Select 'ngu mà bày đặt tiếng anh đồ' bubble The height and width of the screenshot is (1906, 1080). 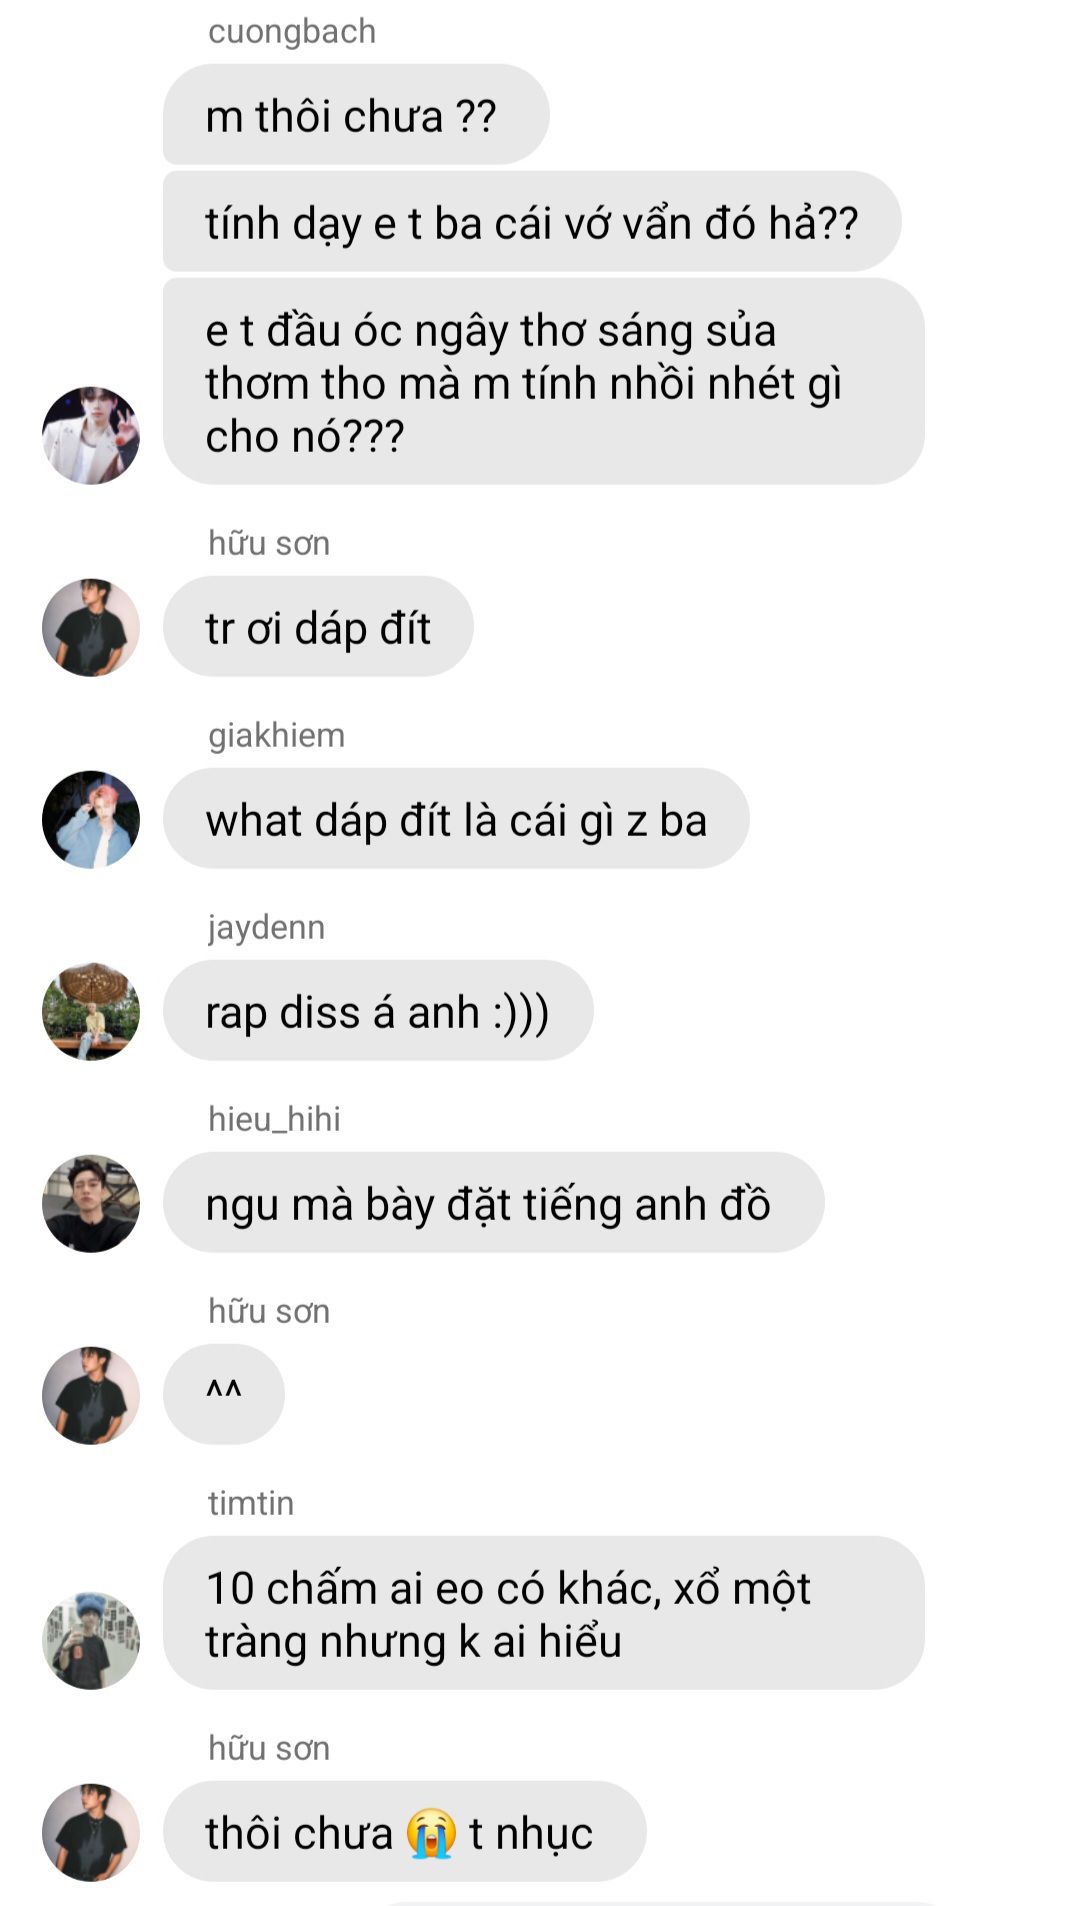tap(494, 1203)
